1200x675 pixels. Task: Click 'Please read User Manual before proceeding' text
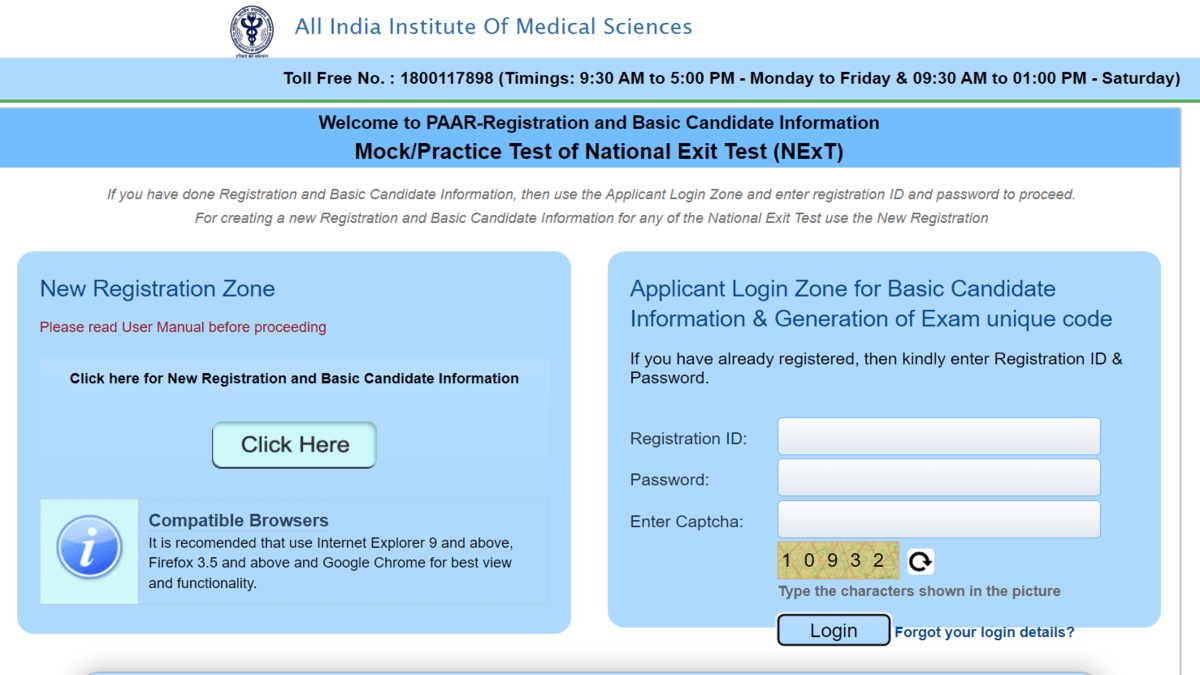183,327
